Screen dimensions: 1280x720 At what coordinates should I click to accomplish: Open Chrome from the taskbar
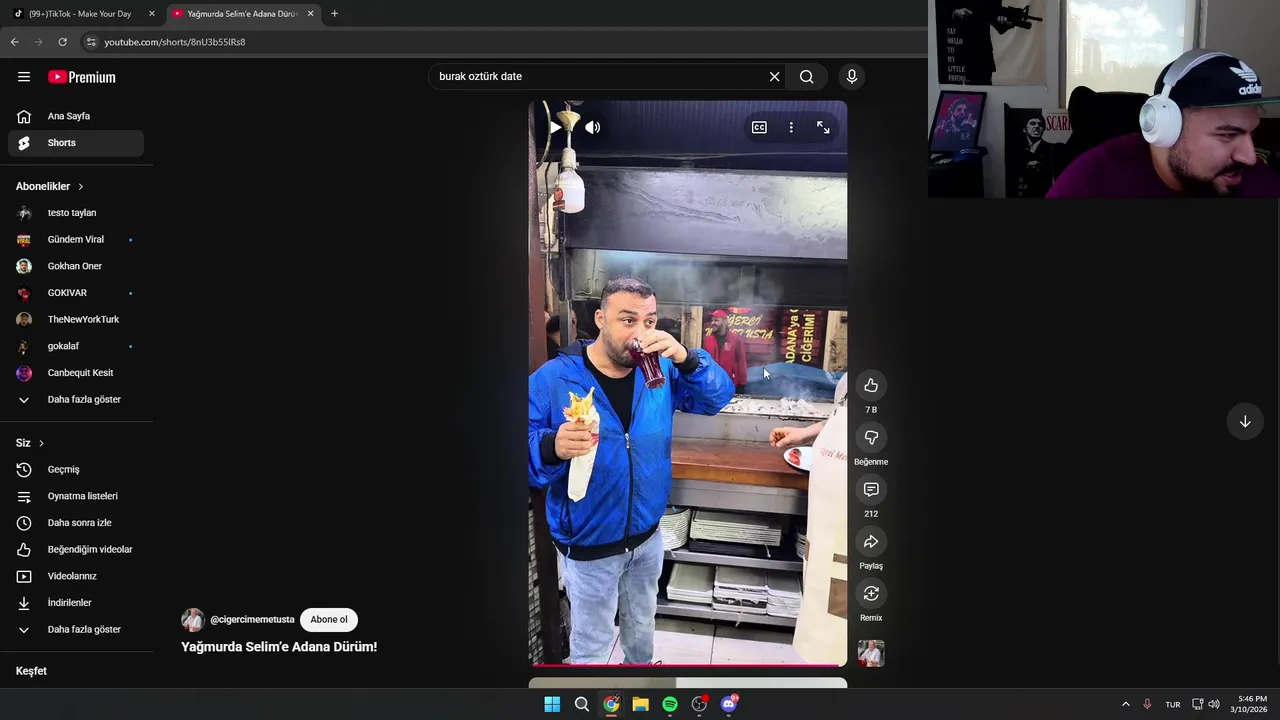coord(611,704)
